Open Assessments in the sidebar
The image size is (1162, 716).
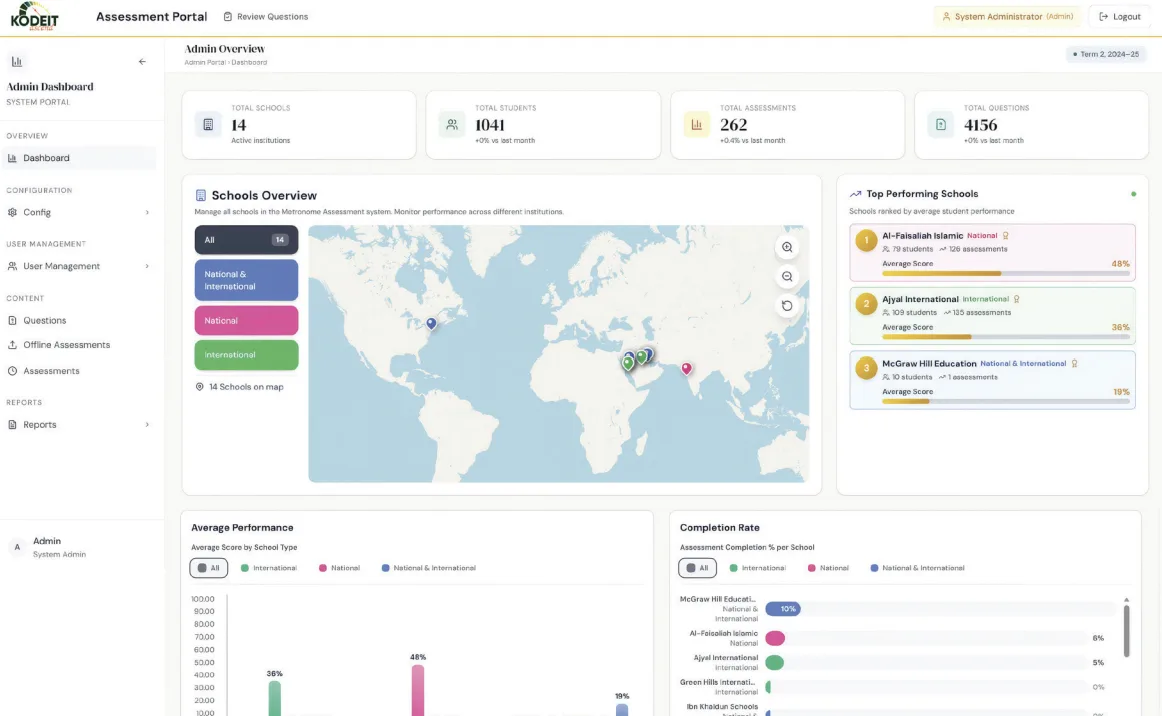(x=79, y=371)
